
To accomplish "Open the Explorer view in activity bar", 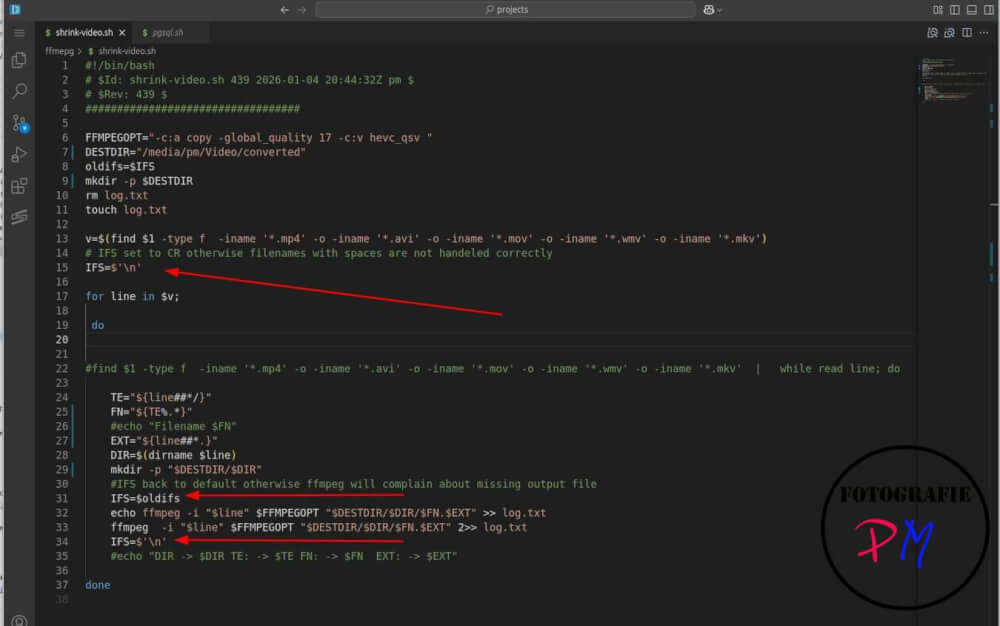I will 16,60.
